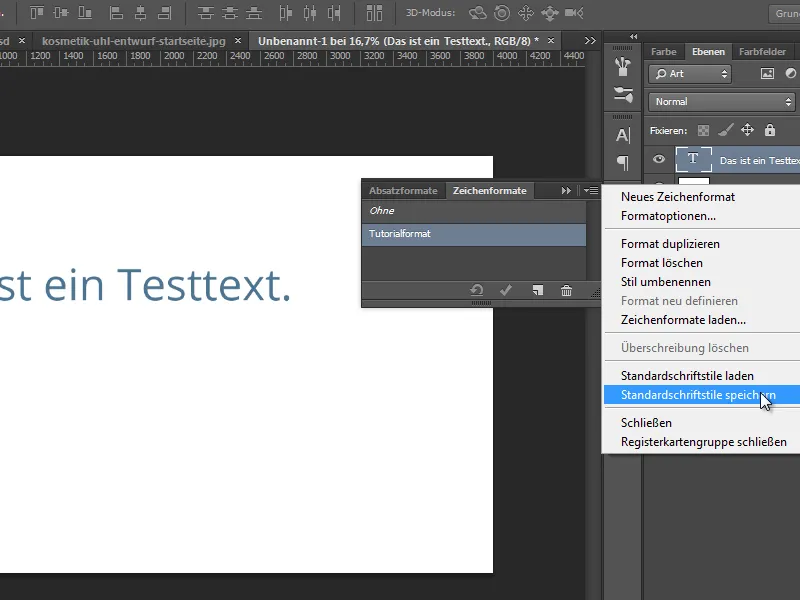Click the distribute bottom edges icon
The image size is (800, 600).
coord(254,13)
